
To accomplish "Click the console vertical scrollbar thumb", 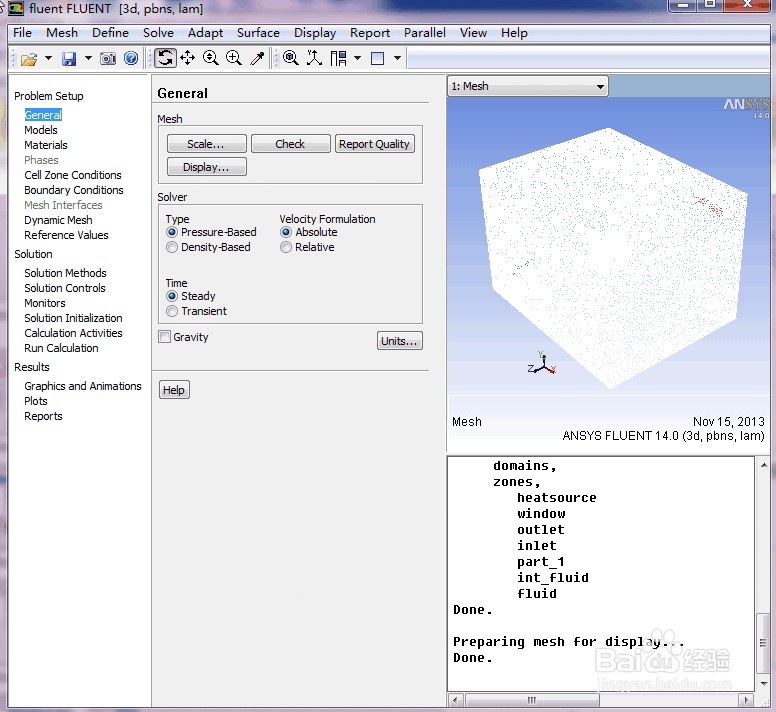I will pos(764,643).
